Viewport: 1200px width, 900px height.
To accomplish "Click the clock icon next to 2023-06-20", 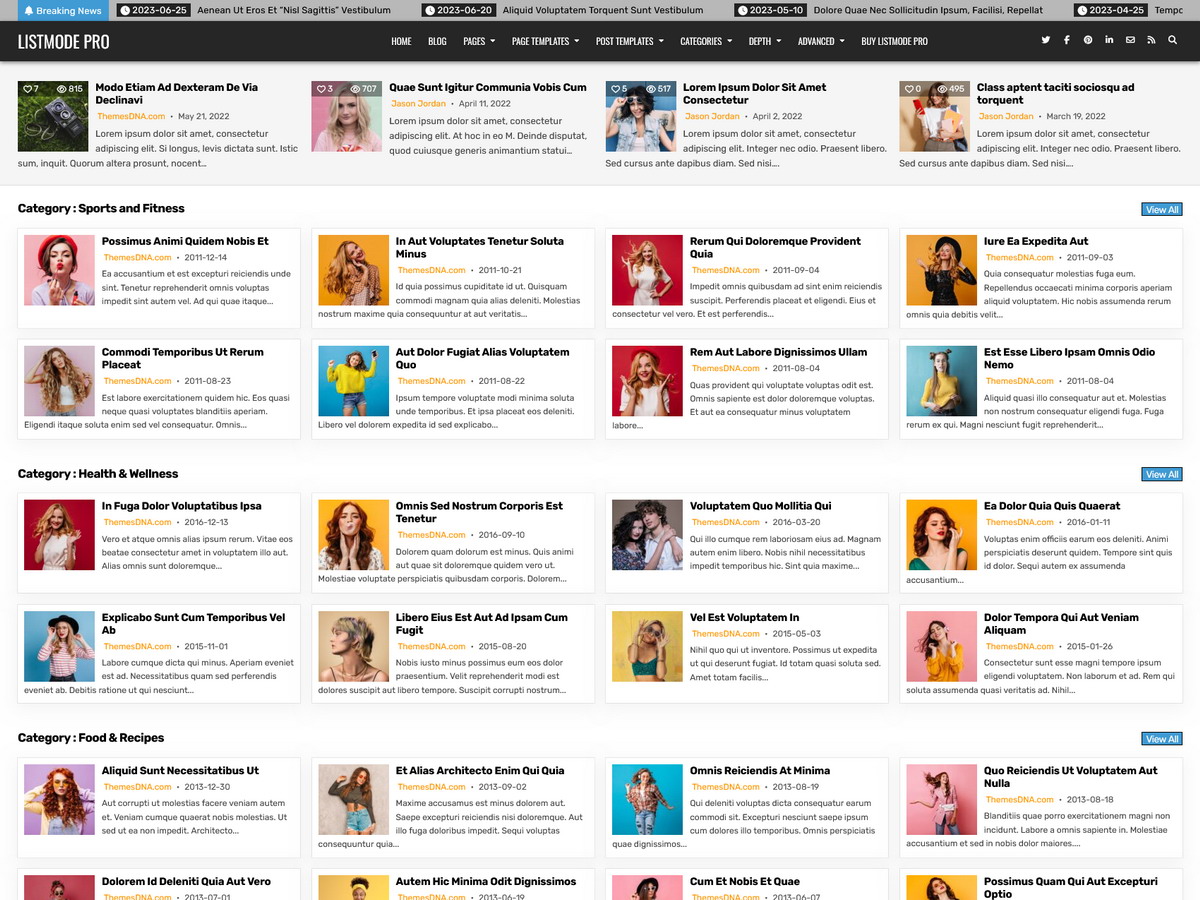I will tap(429, 10).
